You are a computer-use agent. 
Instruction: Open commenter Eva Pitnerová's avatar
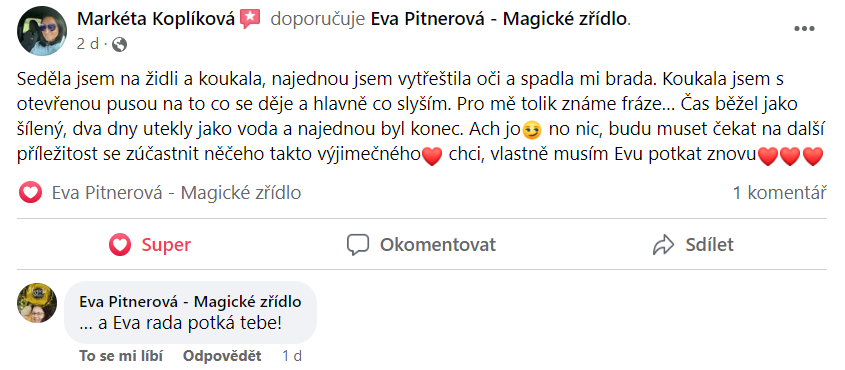pyautogui.click(x=37, y=303)
